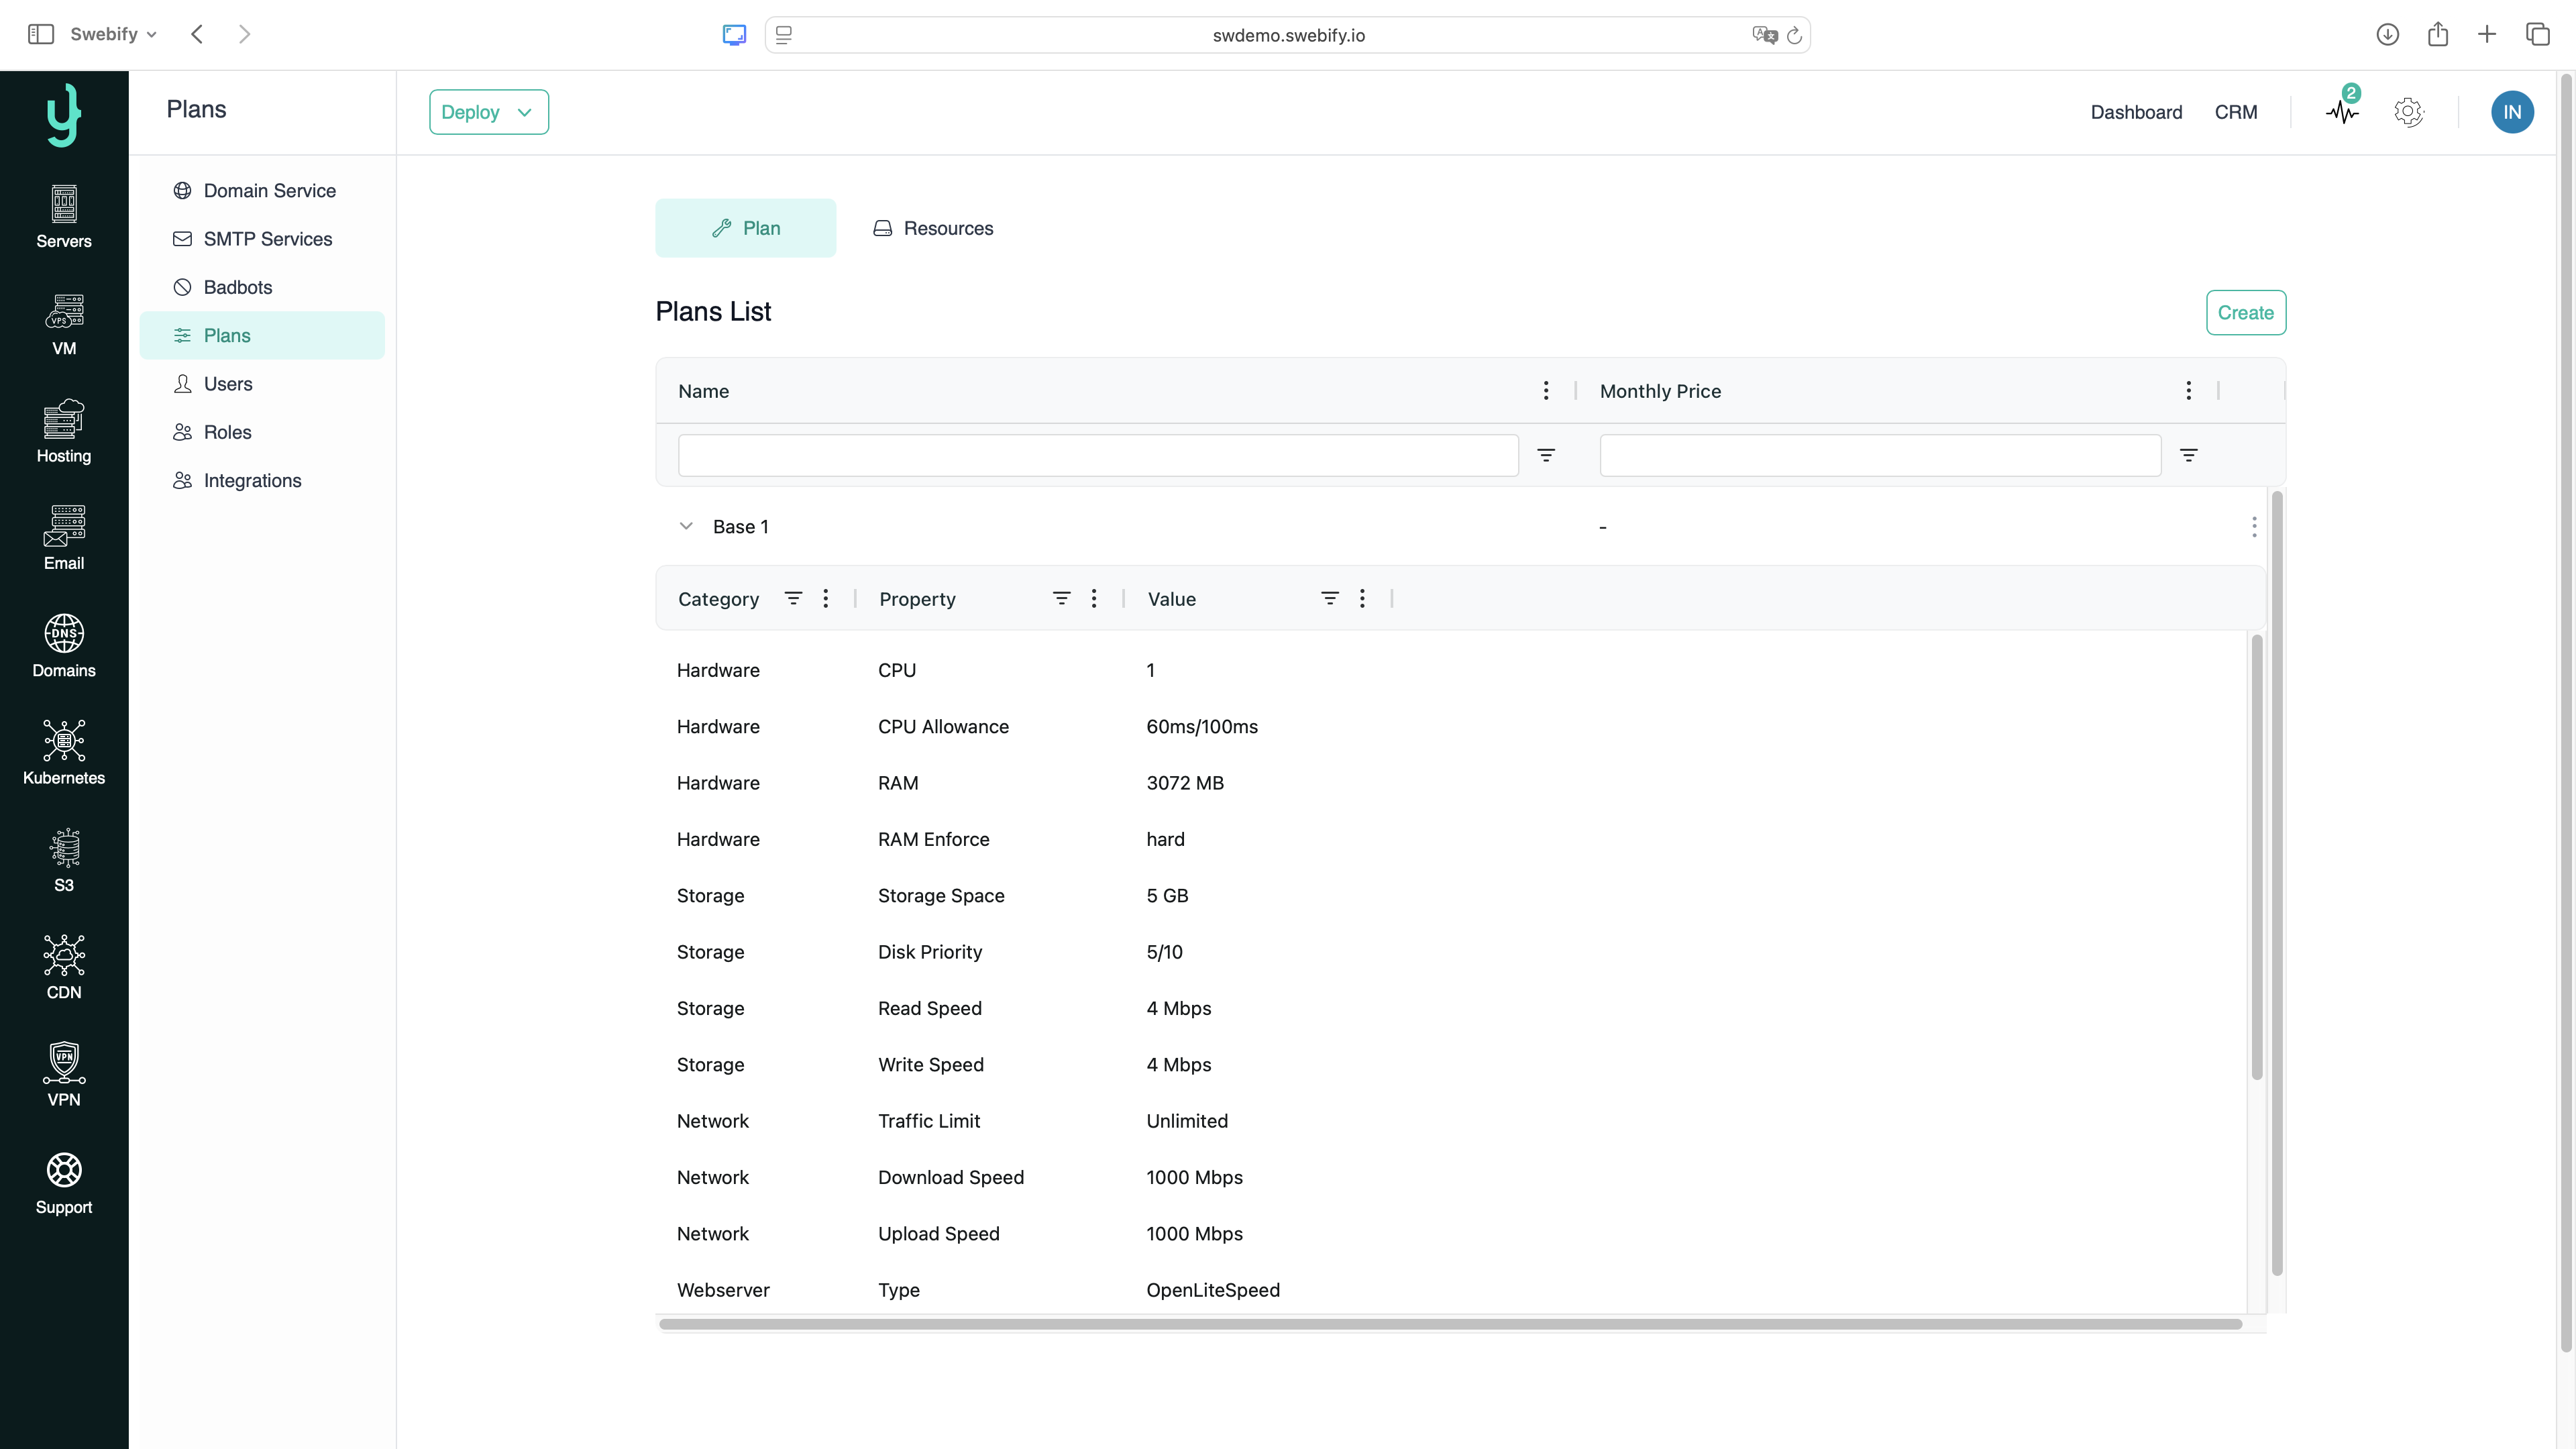
Task: Sort by Monthly Price column header
Action: tap(1660, 391)
